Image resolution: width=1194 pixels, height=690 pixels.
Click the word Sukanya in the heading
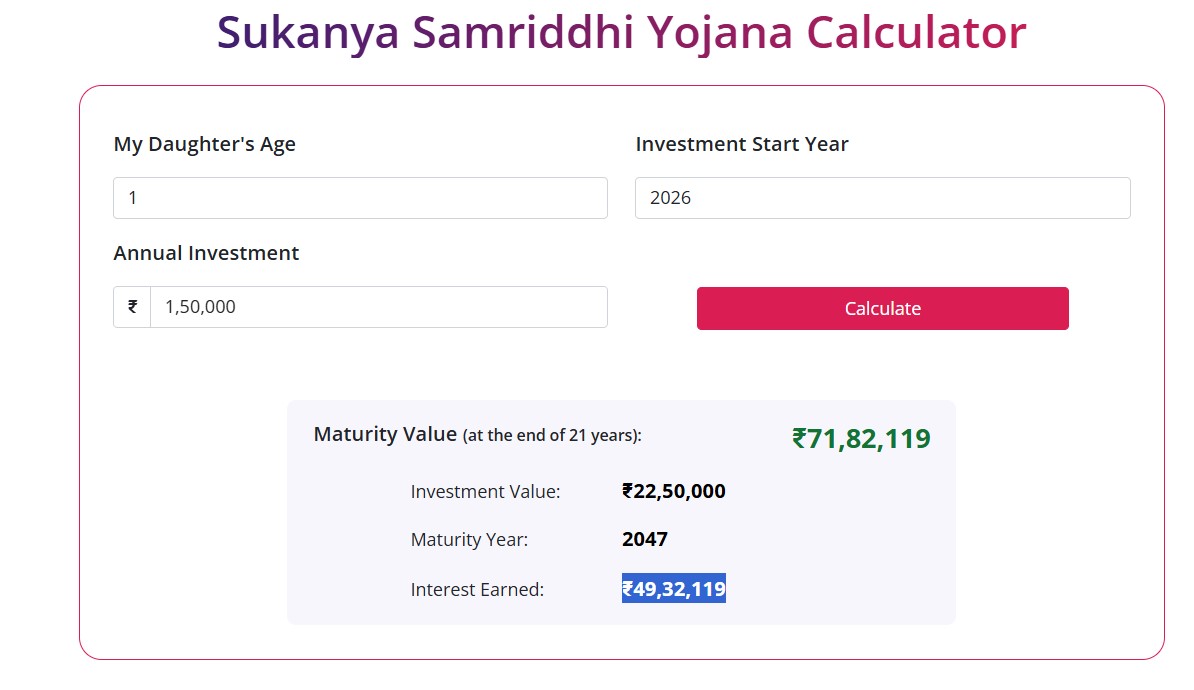coord(306,33)
